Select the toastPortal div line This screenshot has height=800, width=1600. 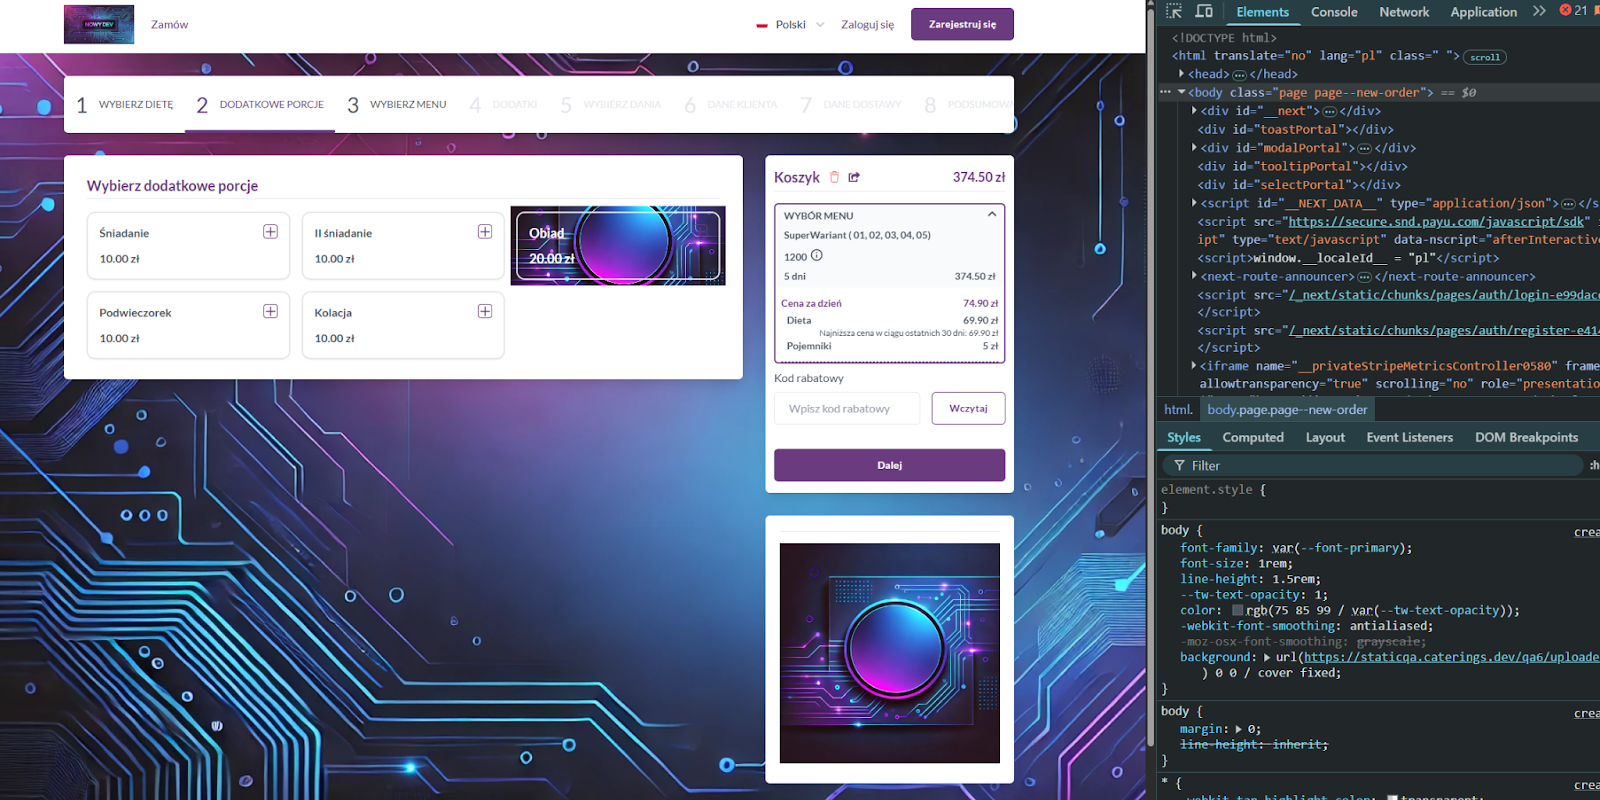point(1296,129)
